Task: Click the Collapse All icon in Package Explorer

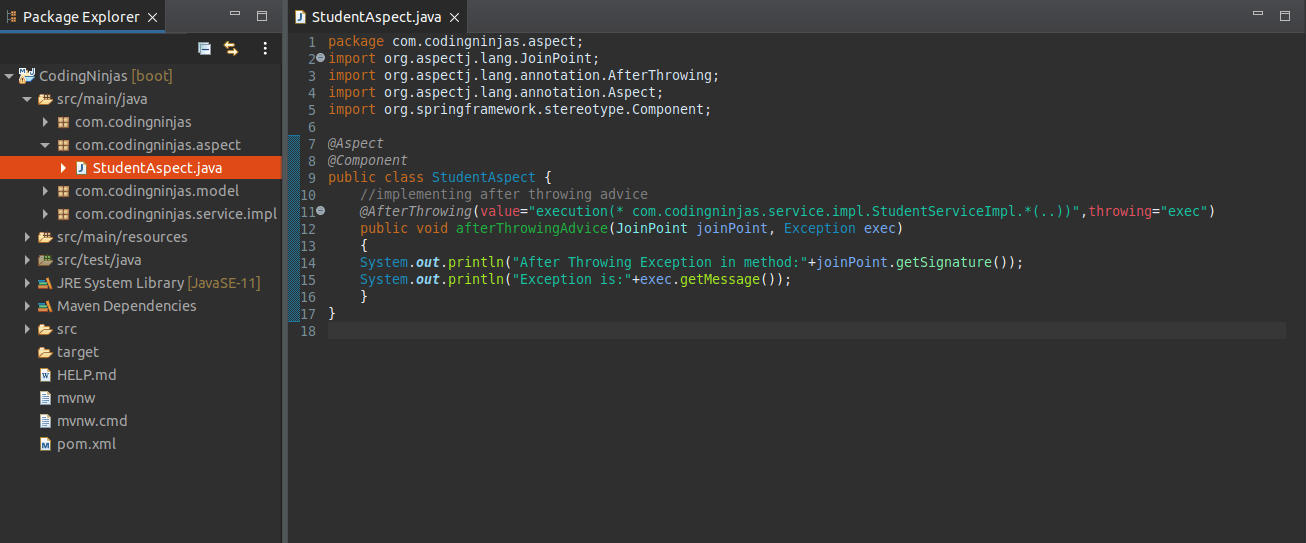Action: click(205, 48)
